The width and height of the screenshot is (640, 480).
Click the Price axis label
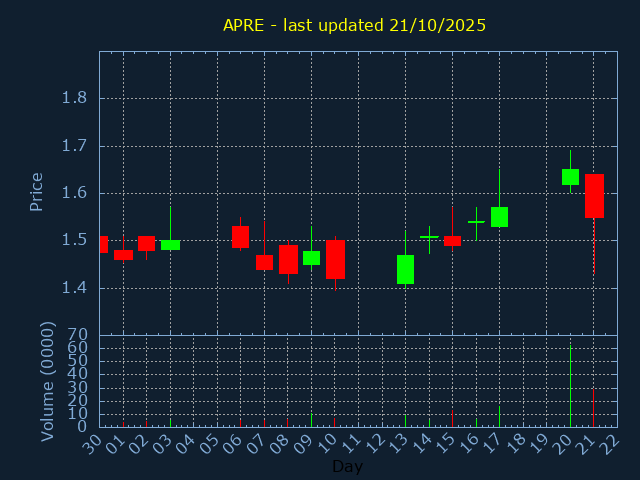point(37,191)
